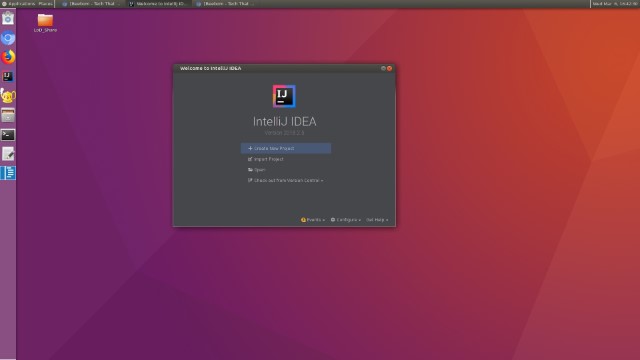Minimize the IntelliJ welcome dialog
Viewport: 640px width, 360px height.
(x=383, y=68)
